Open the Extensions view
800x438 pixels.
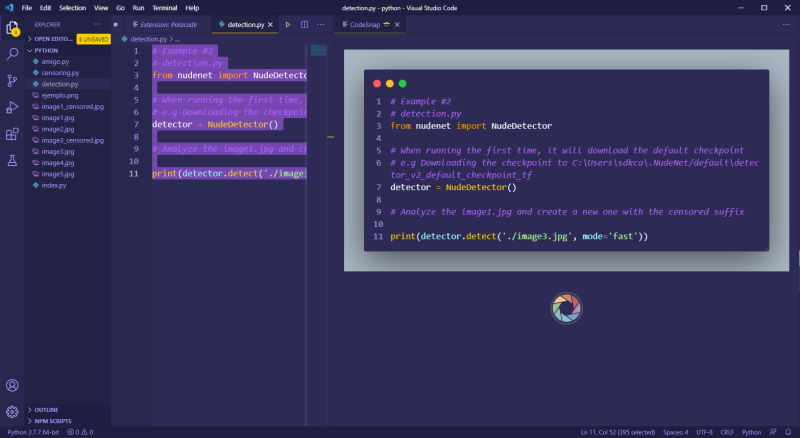pos(12,134)
